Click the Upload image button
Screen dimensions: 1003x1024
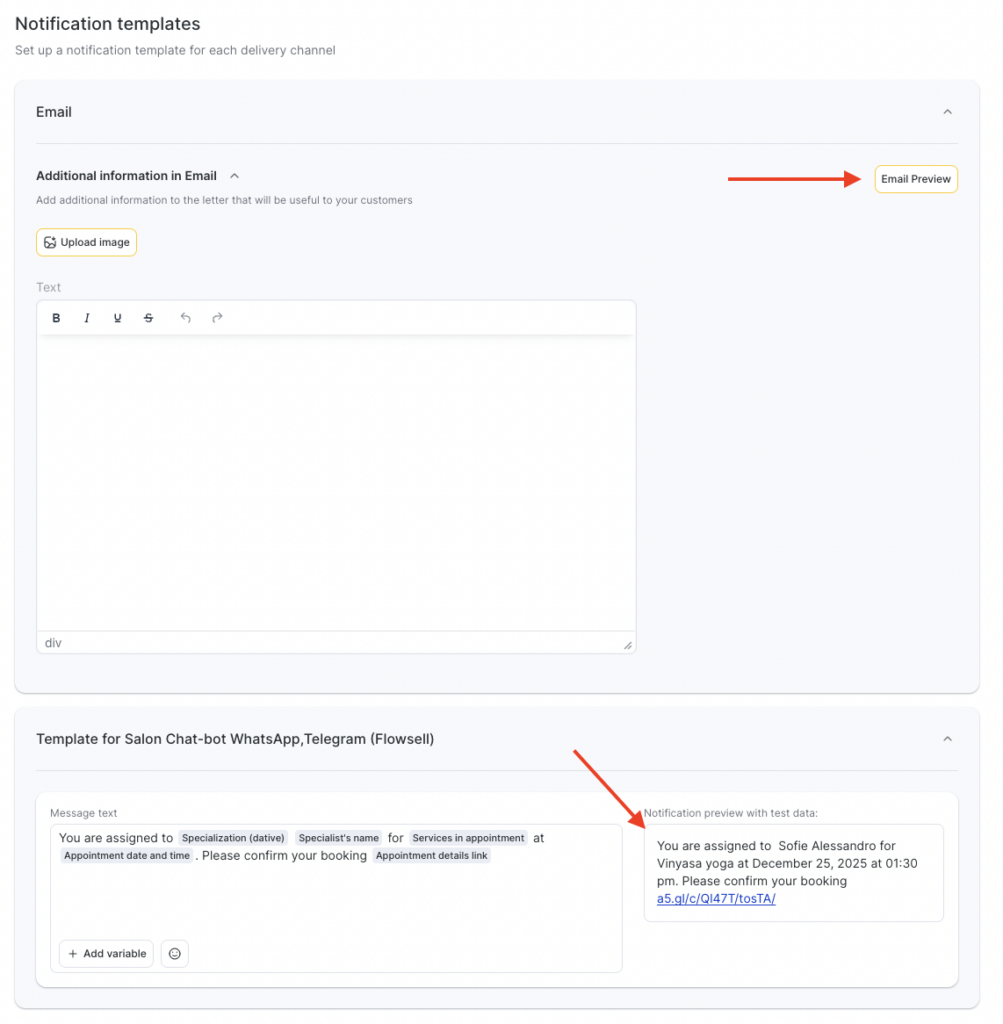[x=86, y=242]
